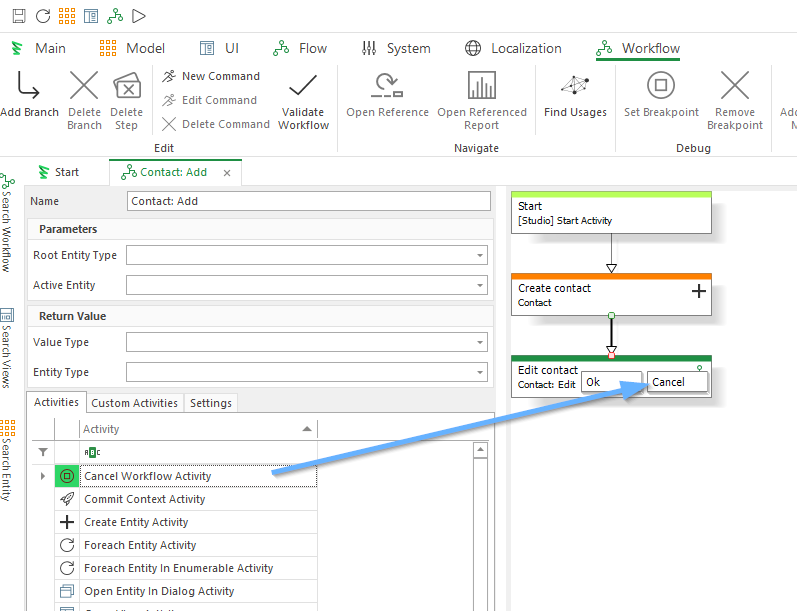This screenshot has width=797, height=611.
Task: Select Foreach Entity In Enumerable Activity
Action: [x=198, y=568]
